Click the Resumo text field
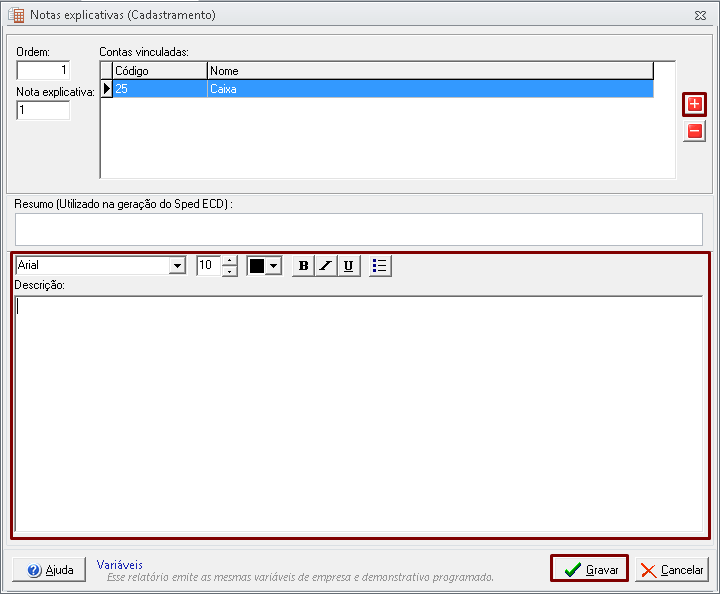The image size is (720, 594). click(359, 229)
